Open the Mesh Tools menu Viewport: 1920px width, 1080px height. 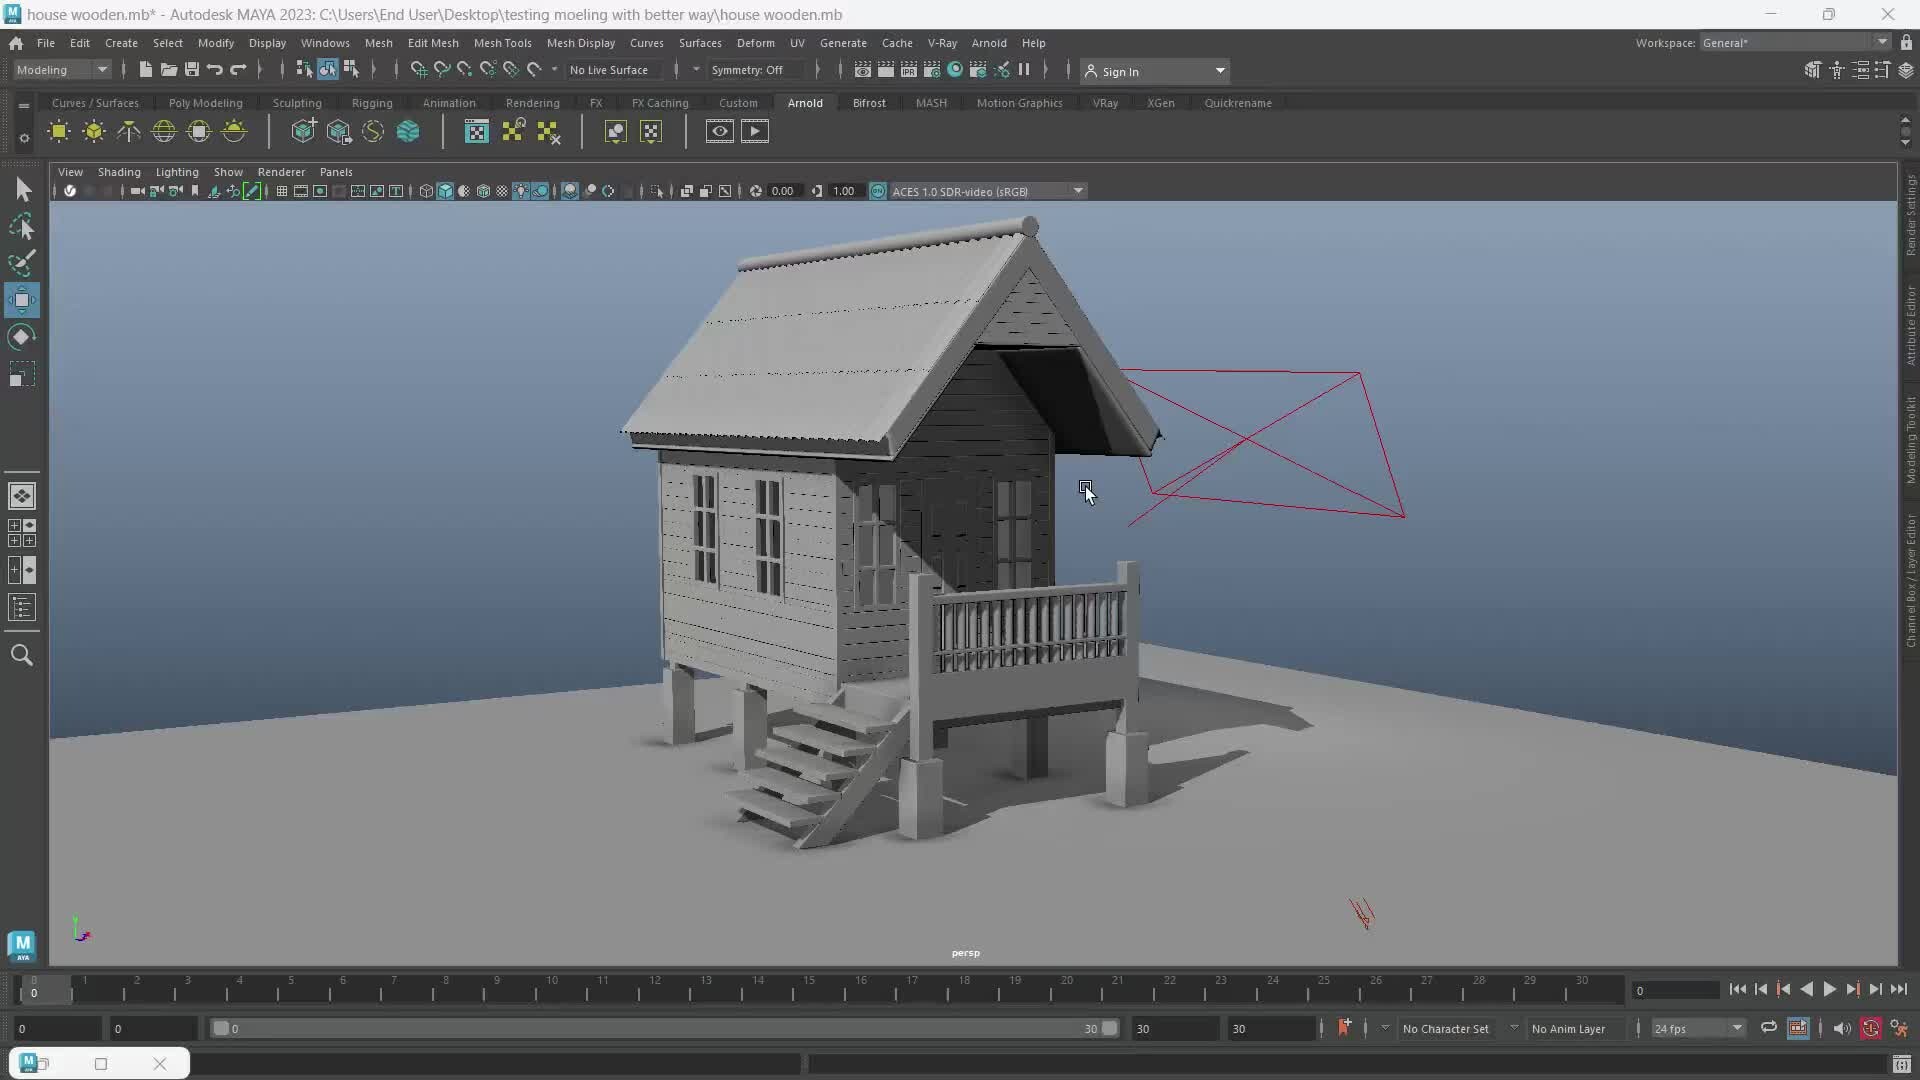coord(503,43)
